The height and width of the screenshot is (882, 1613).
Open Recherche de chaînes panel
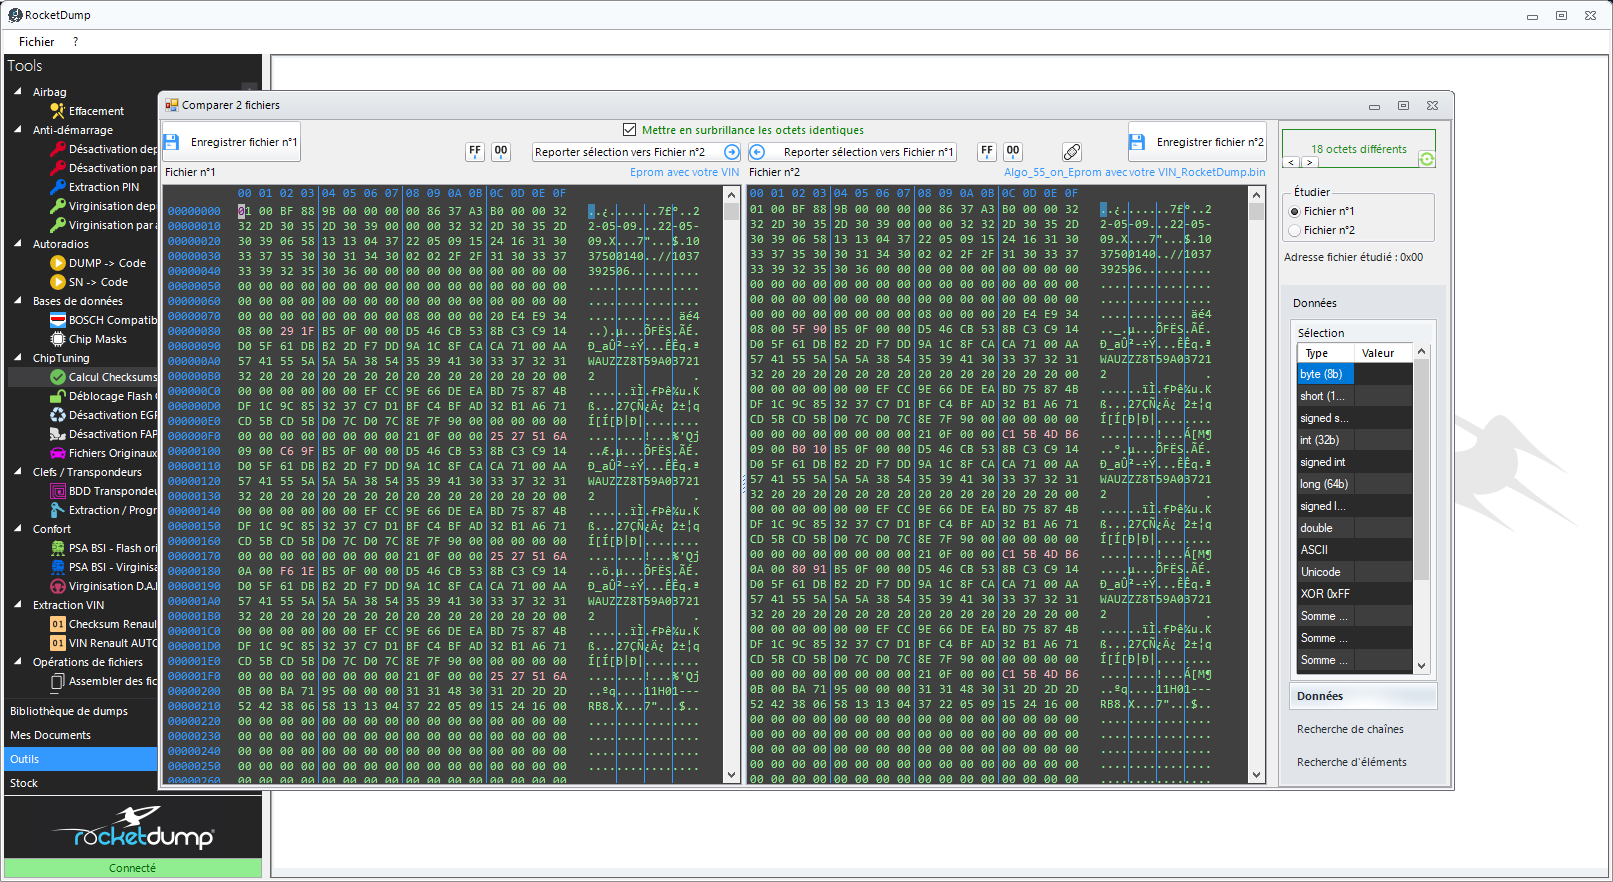[x=1350, y=729]
